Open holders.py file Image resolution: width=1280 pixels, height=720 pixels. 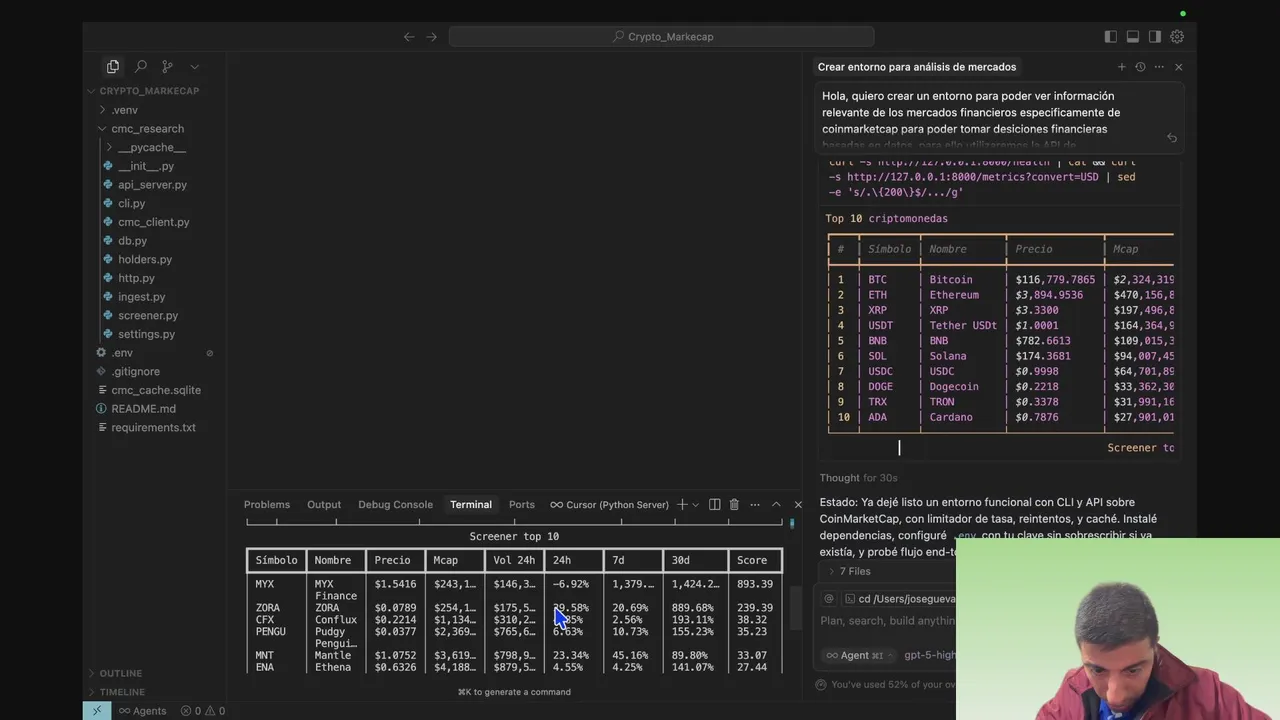pyautogui.click(x=145, y=260)
